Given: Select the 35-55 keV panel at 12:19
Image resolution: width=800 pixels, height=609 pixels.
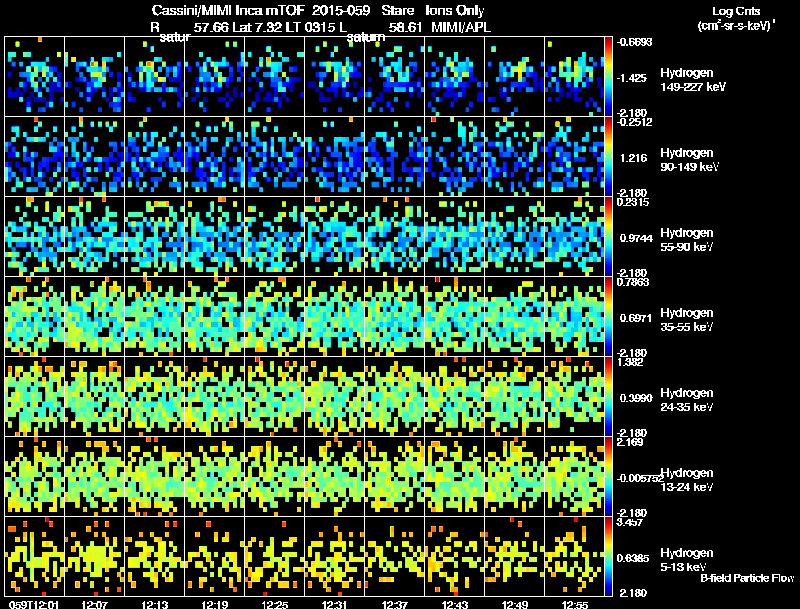Looking at the screenshot, I should tap(214, 317).
